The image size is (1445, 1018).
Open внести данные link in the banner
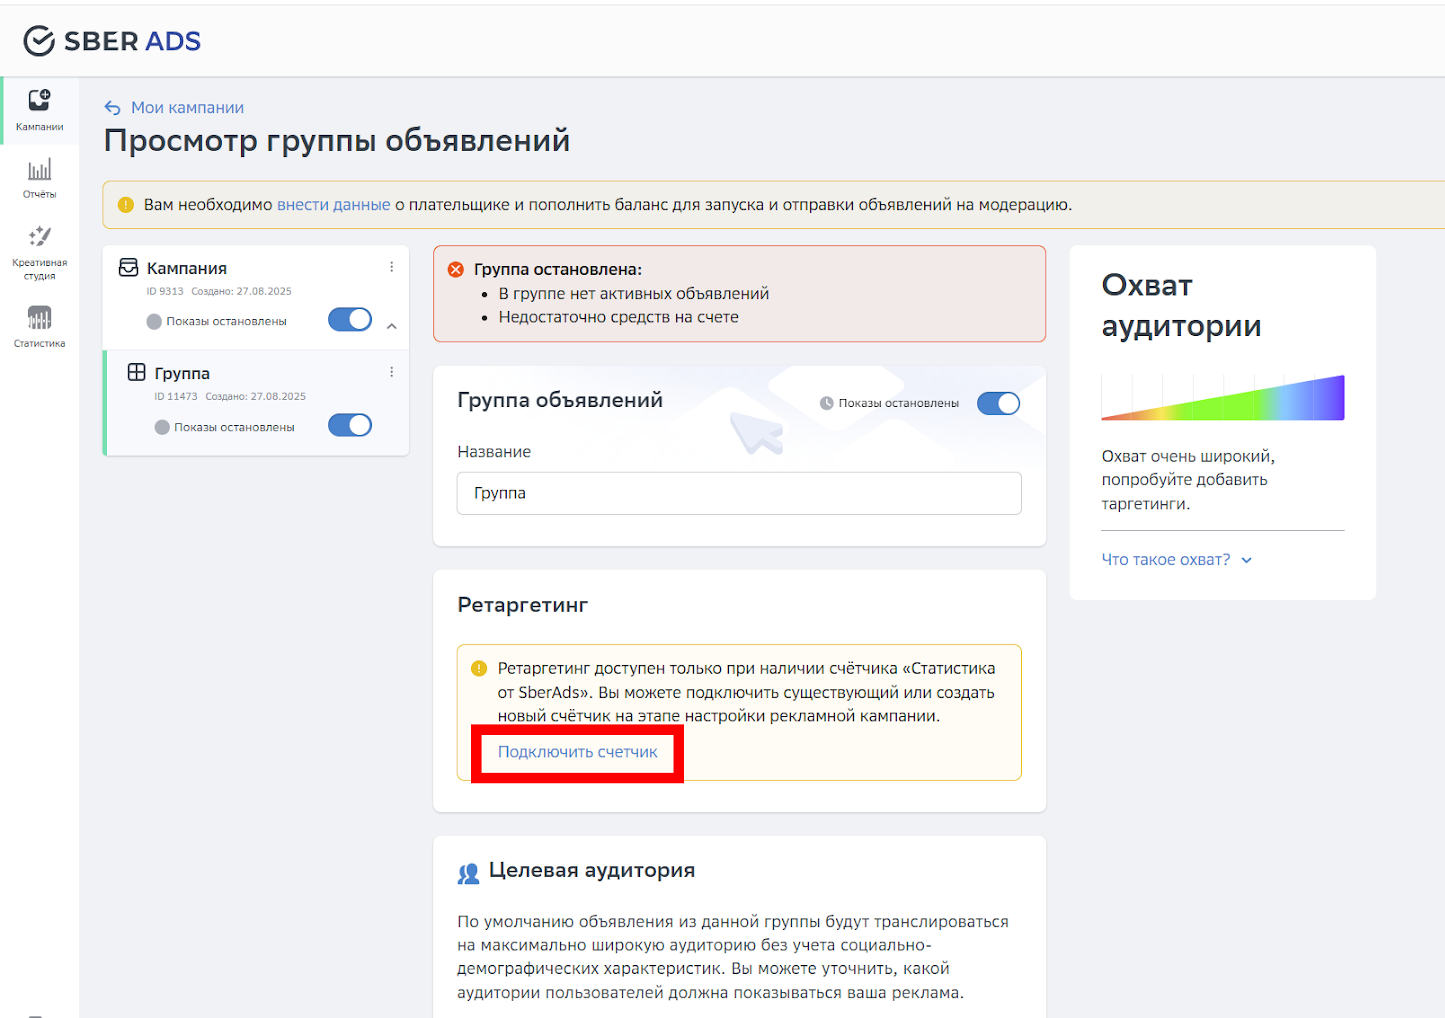(333, 204)
